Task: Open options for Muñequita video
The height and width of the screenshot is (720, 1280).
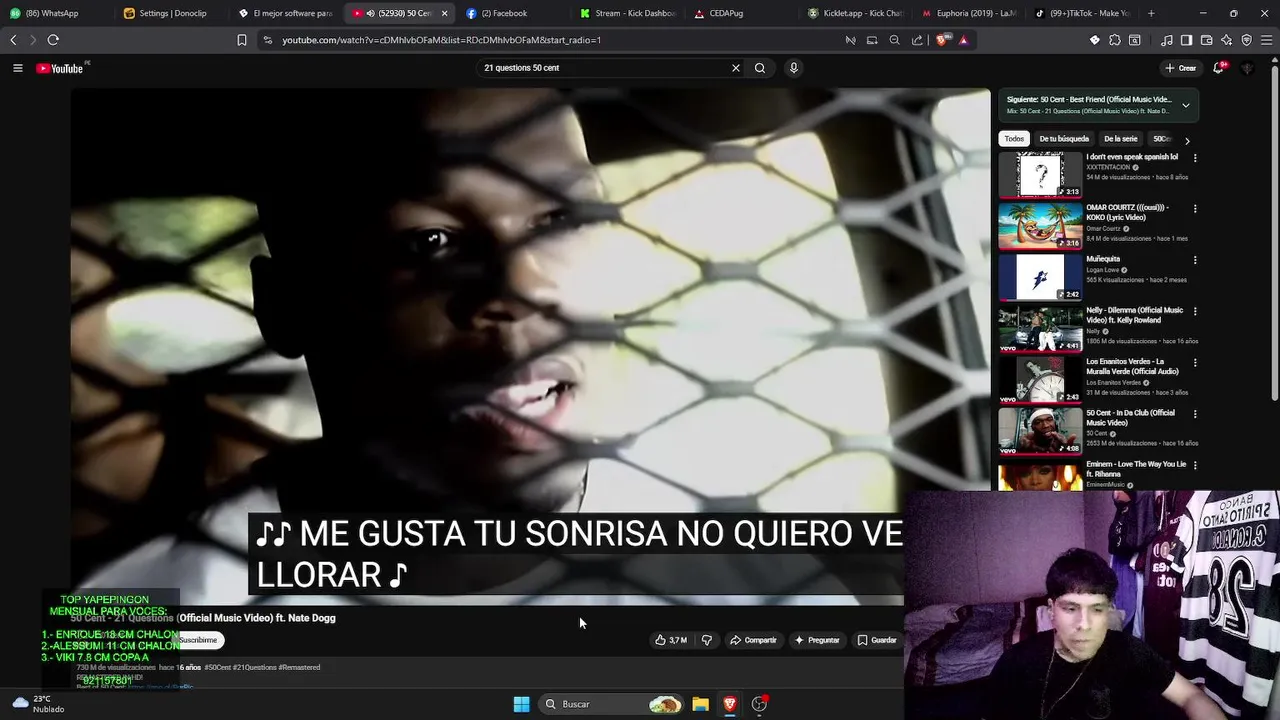Action: click(x=1194, y=260)
